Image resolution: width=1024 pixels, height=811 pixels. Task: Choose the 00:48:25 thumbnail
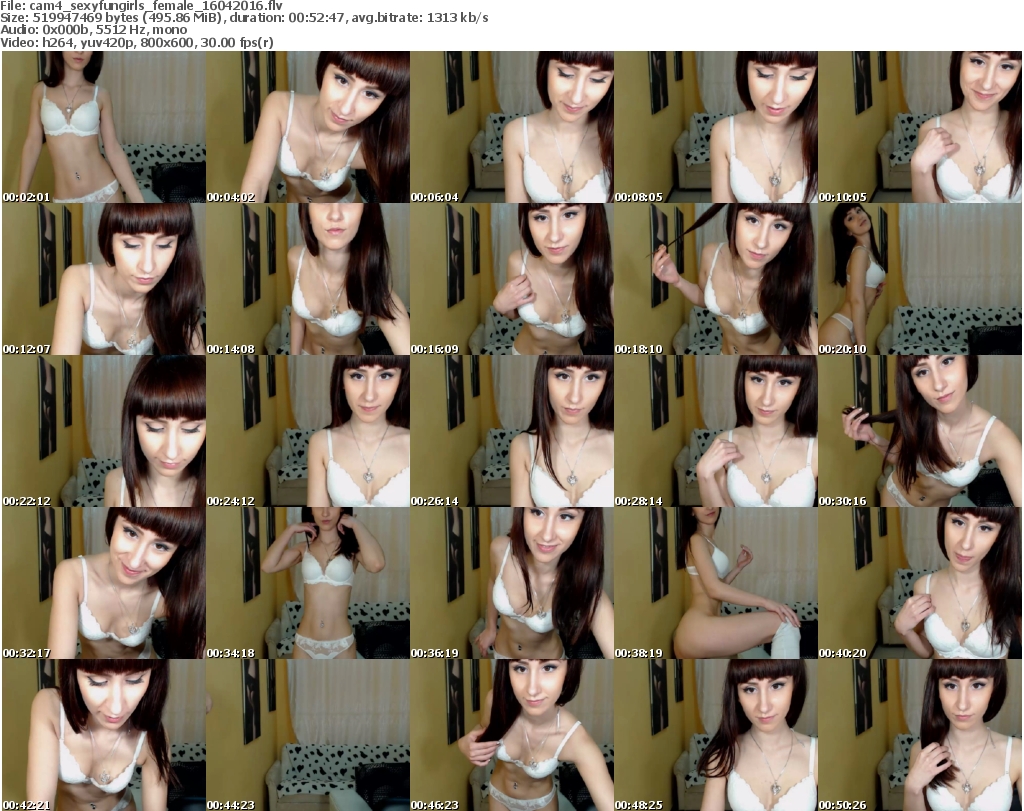click(716, 735)
